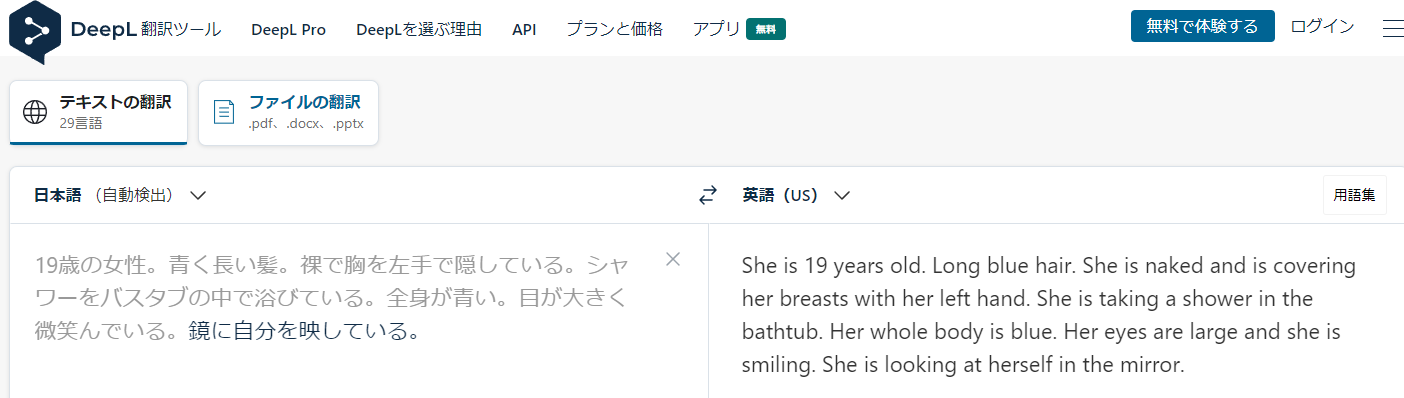Open DeepLを選ぶ理由 in the navigation
This screenshot has width=1404, height=398.
point(419,30)
